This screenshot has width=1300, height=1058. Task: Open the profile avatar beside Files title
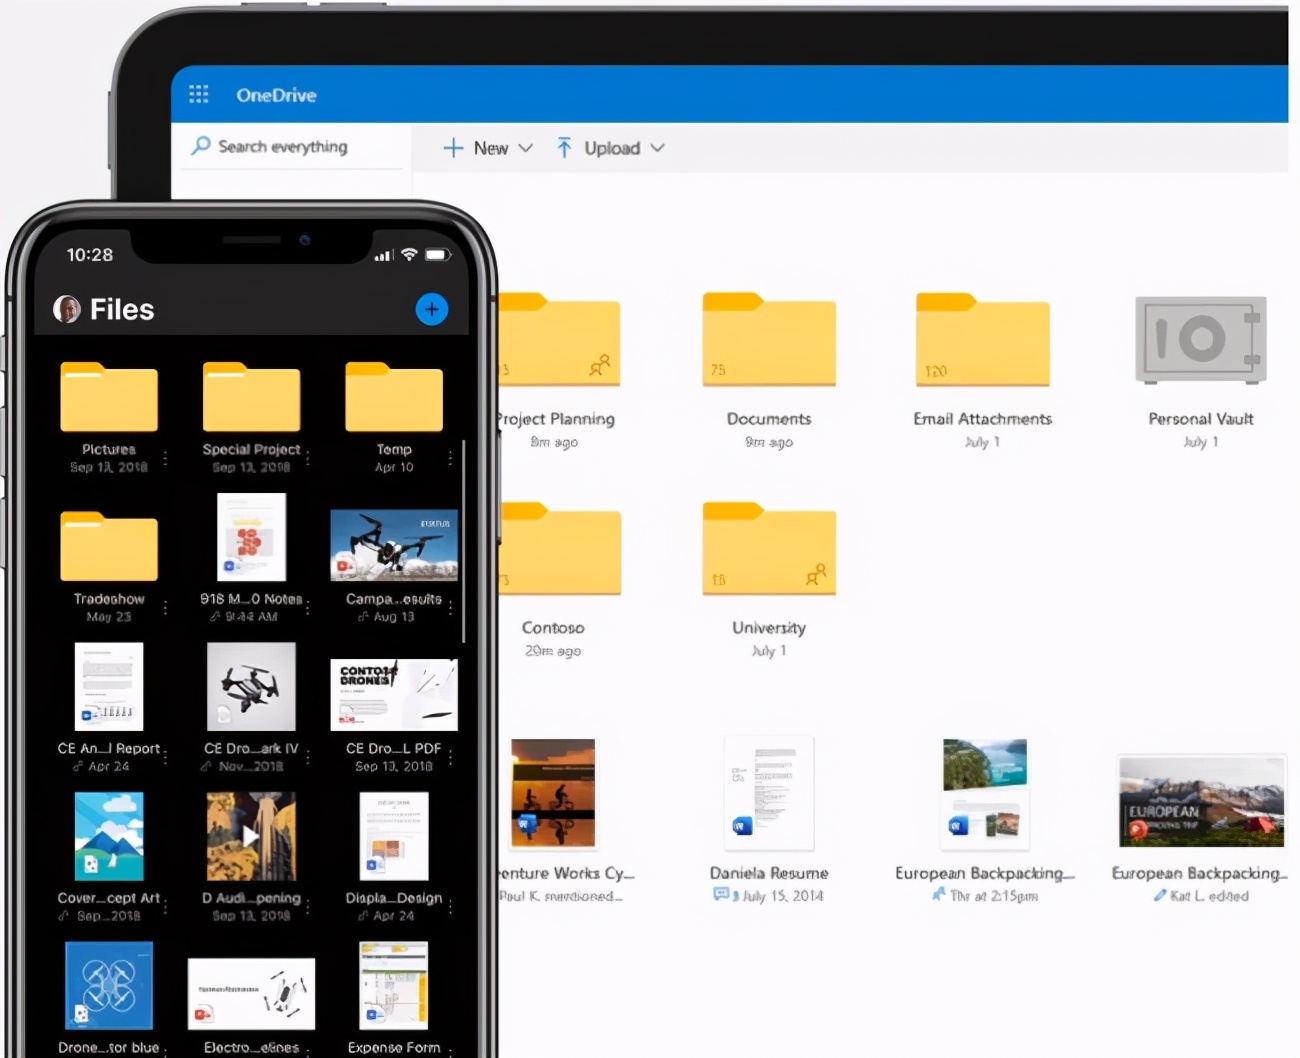66,309
